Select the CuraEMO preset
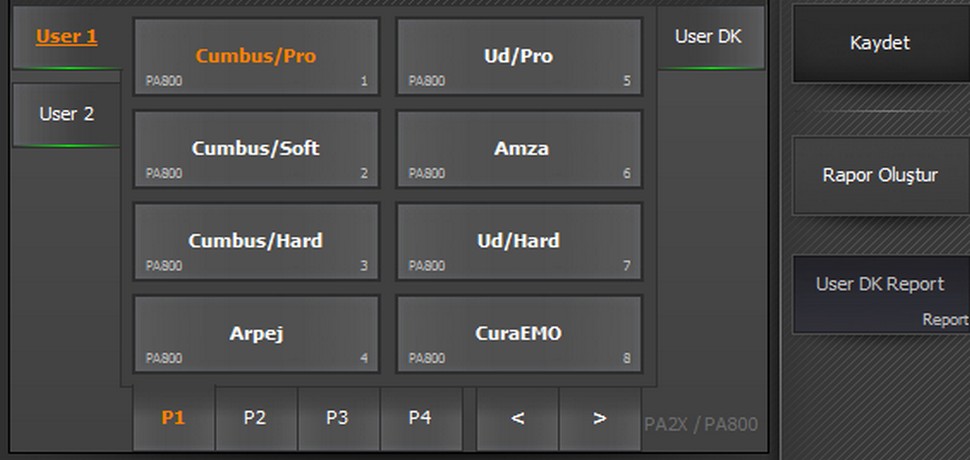 [519, 333]
